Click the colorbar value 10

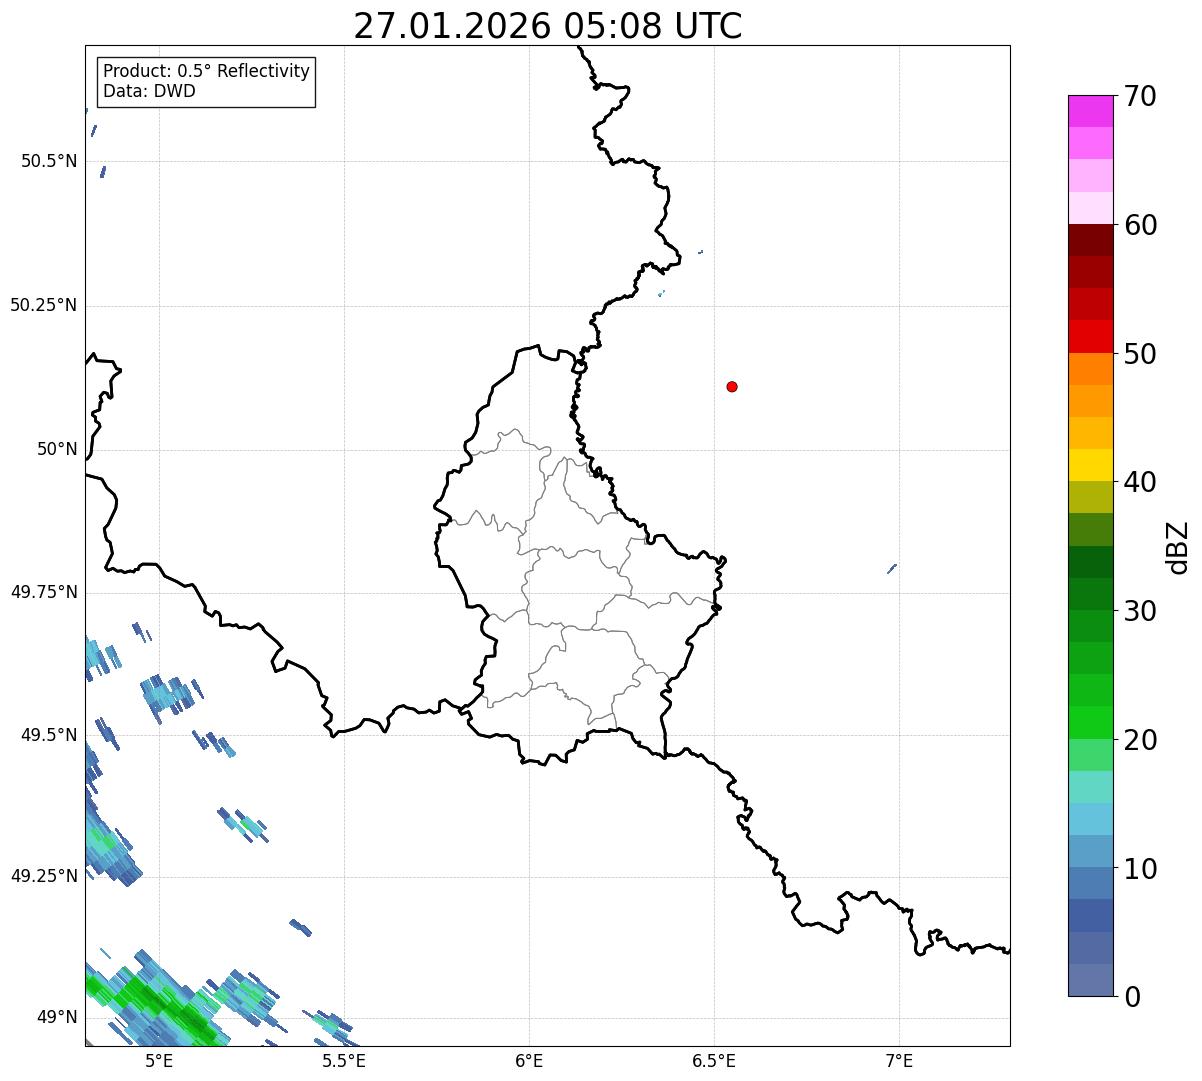coord(1140,868)
